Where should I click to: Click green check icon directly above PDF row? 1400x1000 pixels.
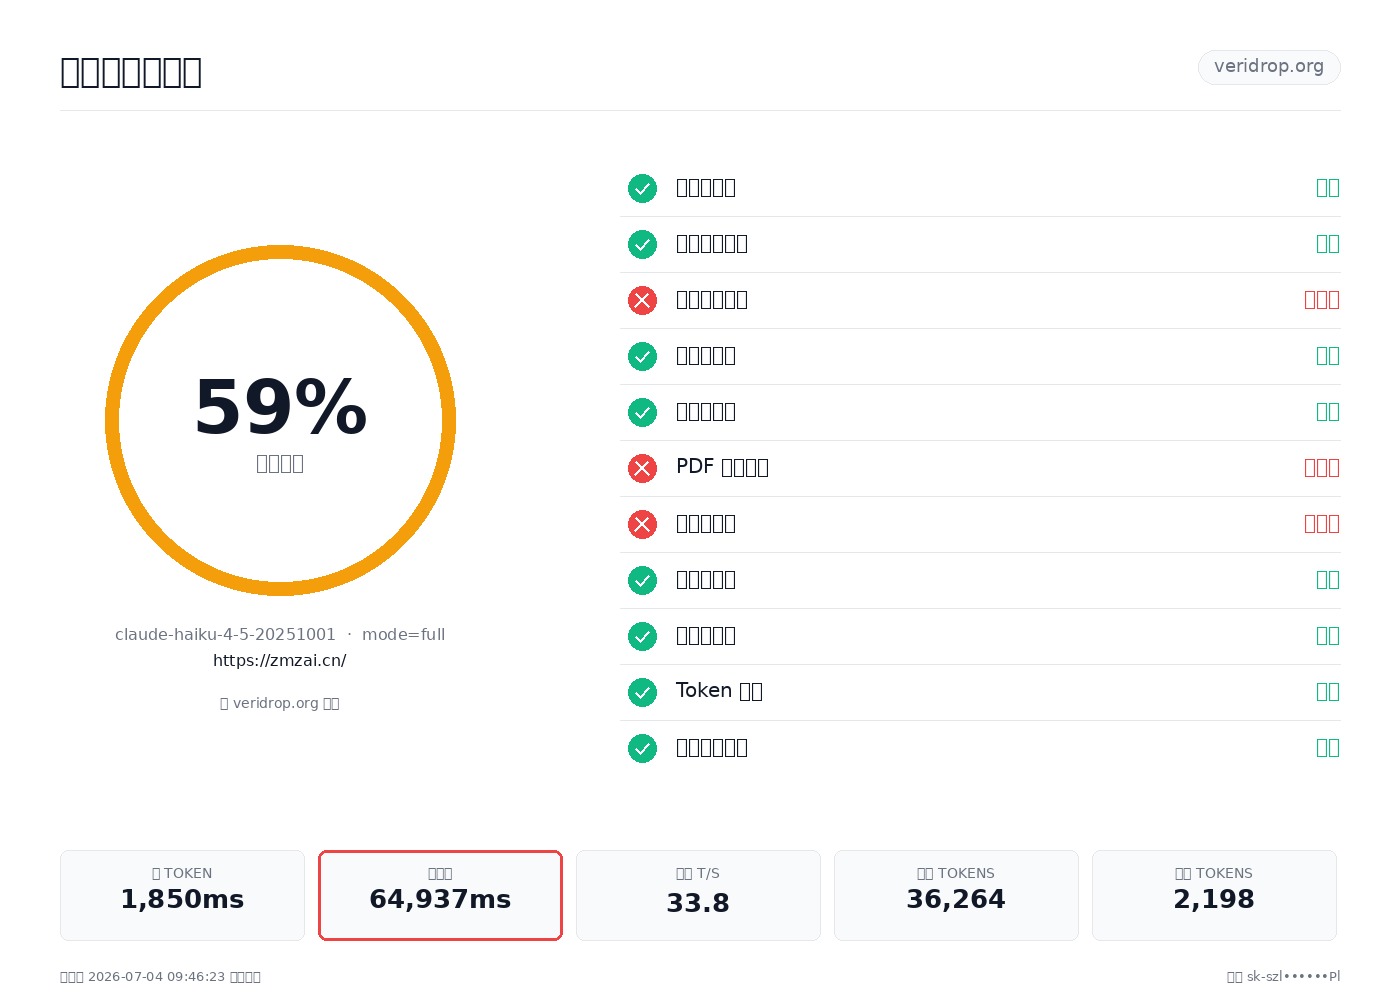[x=642, y=412]
